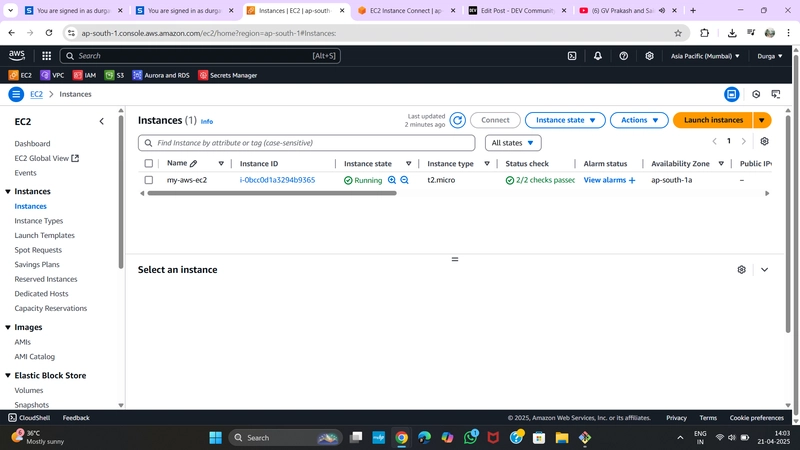
Task: Click EC2 breadcrumb link
Action: tap(36, 94)
